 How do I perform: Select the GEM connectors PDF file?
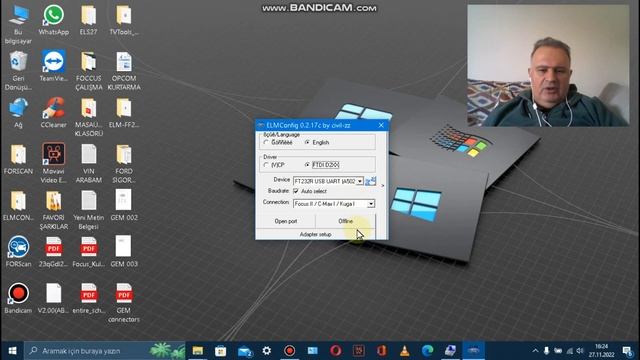(x=124, y=302)
